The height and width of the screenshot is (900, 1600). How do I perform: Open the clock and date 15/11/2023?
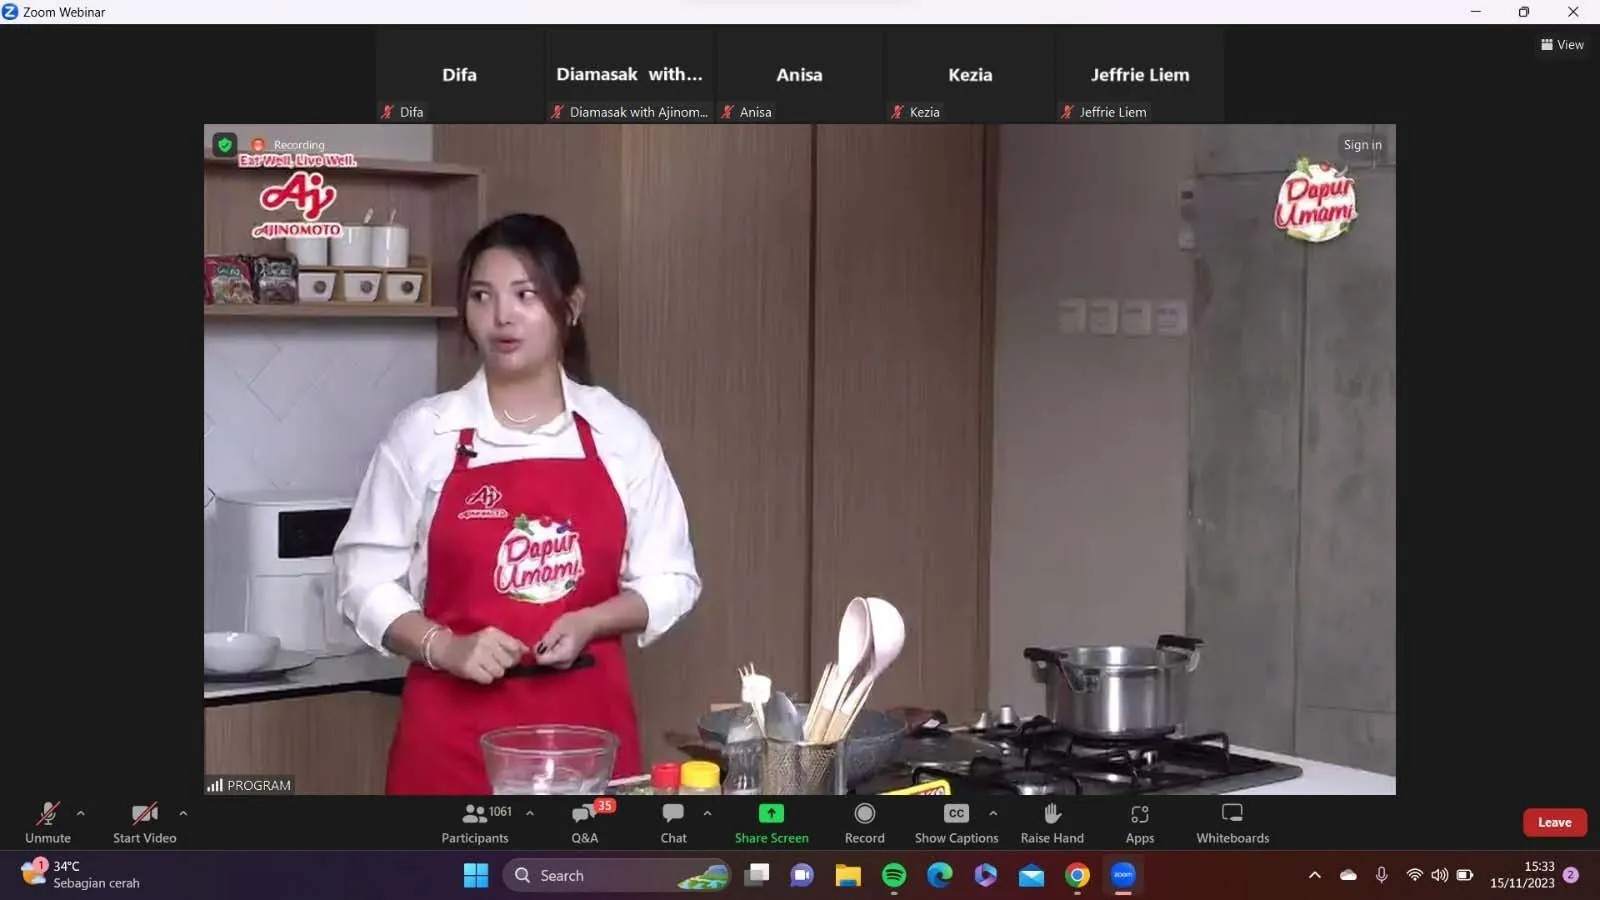pos(1522,875)
